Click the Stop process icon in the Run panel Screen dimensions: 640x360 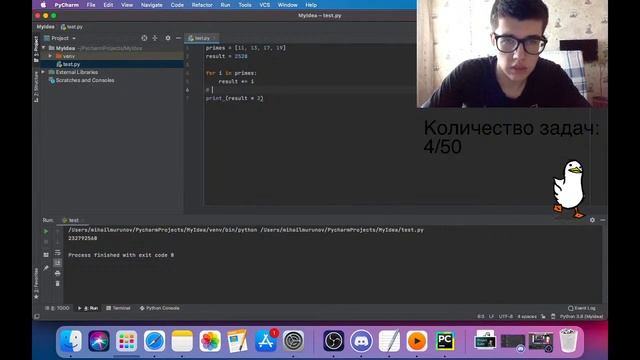[46, 242]
